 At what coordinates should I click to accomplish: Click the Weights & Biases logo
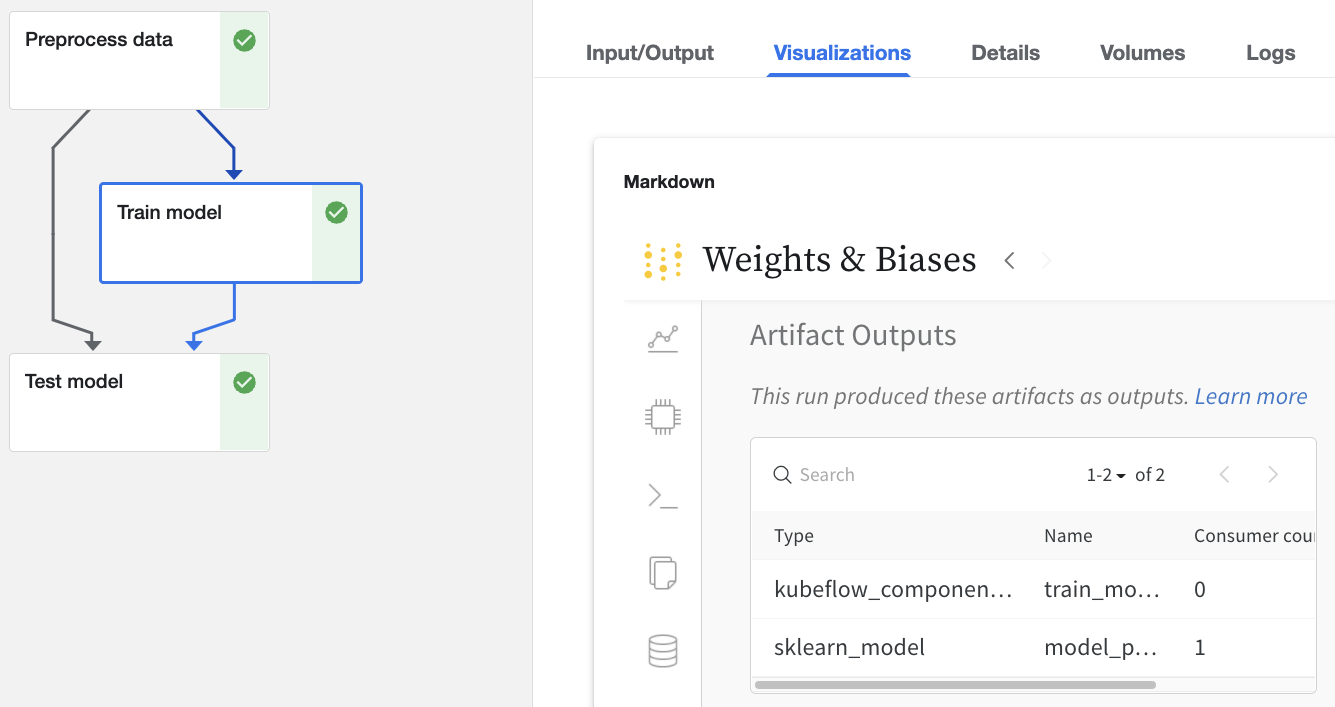(x=665, y=260)
